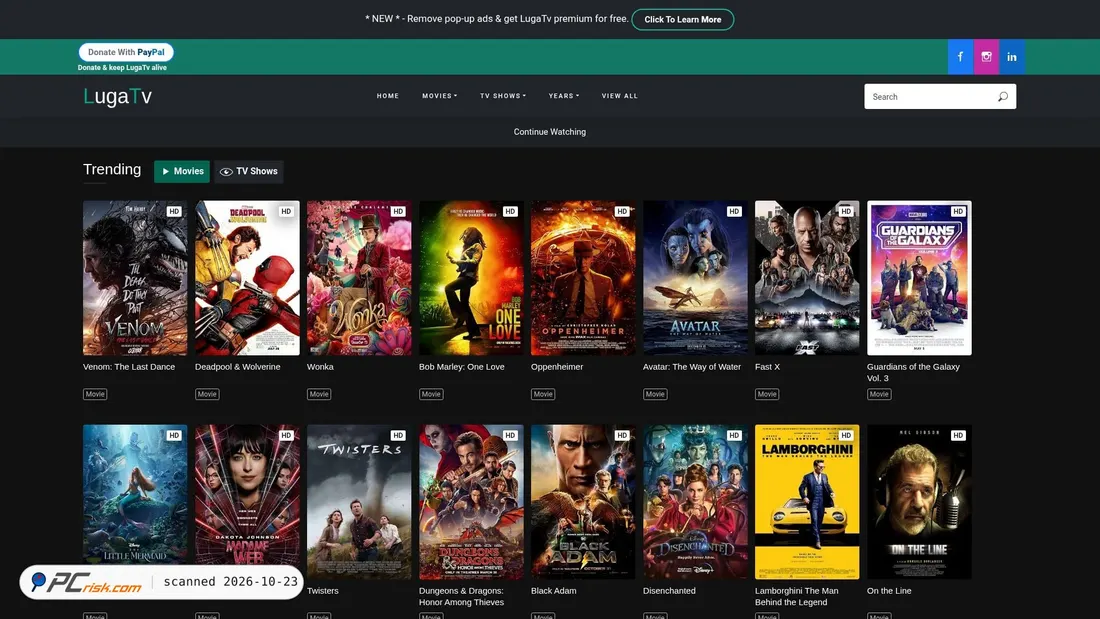Click the Movie tag under Wonka
1100x619 pixels.
coord(318,394)
